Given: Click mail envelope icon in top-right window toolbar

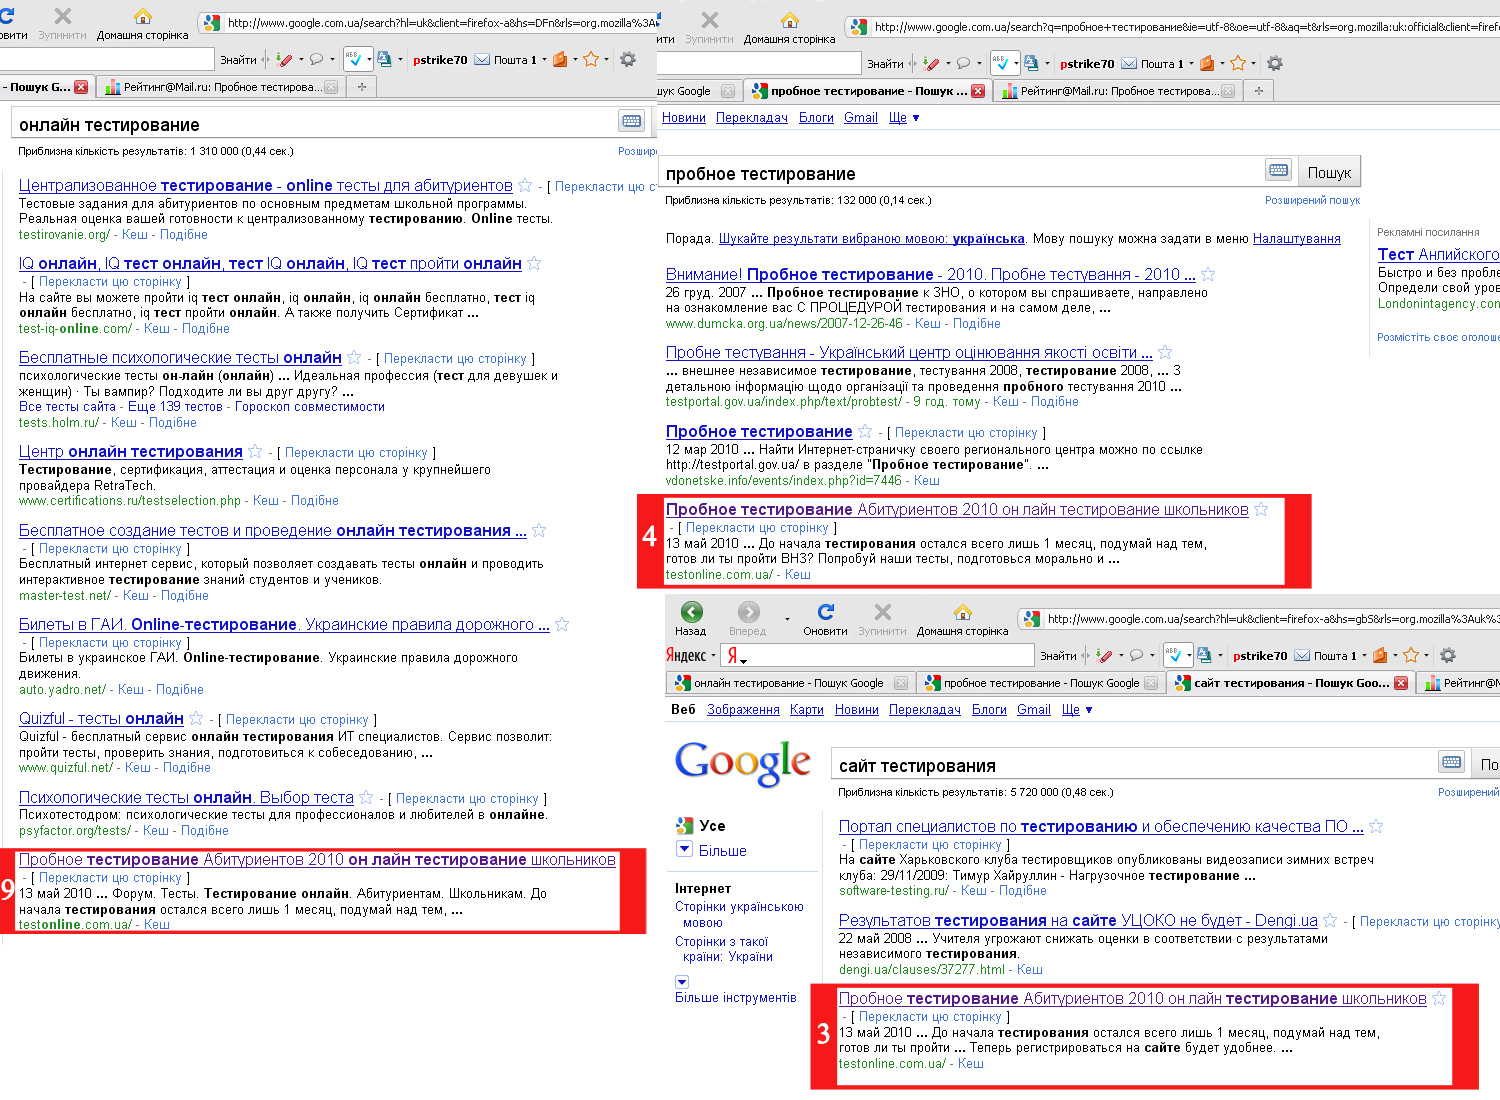Looking at the screenshot, I should (x=1129, y=63).
